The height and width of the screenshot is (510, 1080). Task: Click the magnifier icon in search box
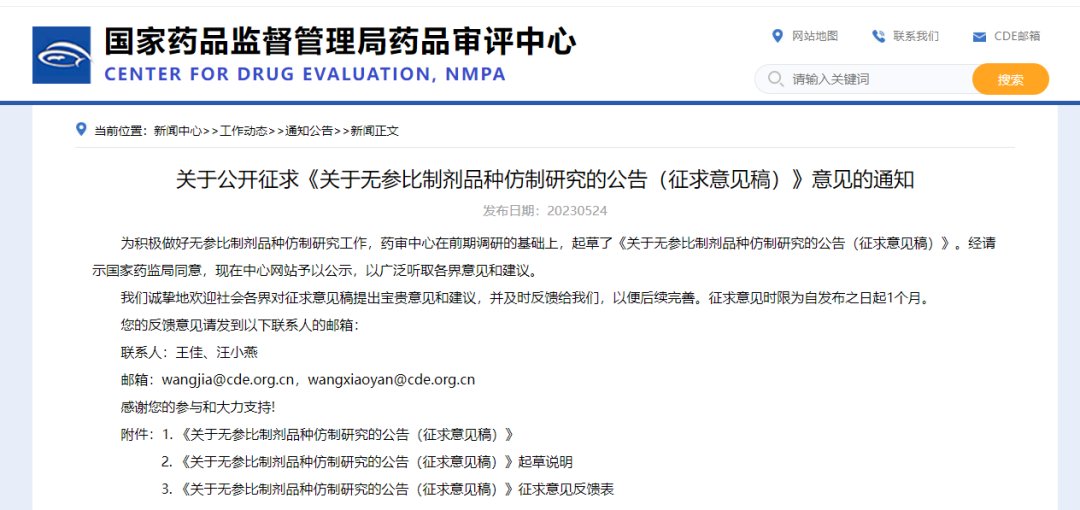tap(775, 79)
